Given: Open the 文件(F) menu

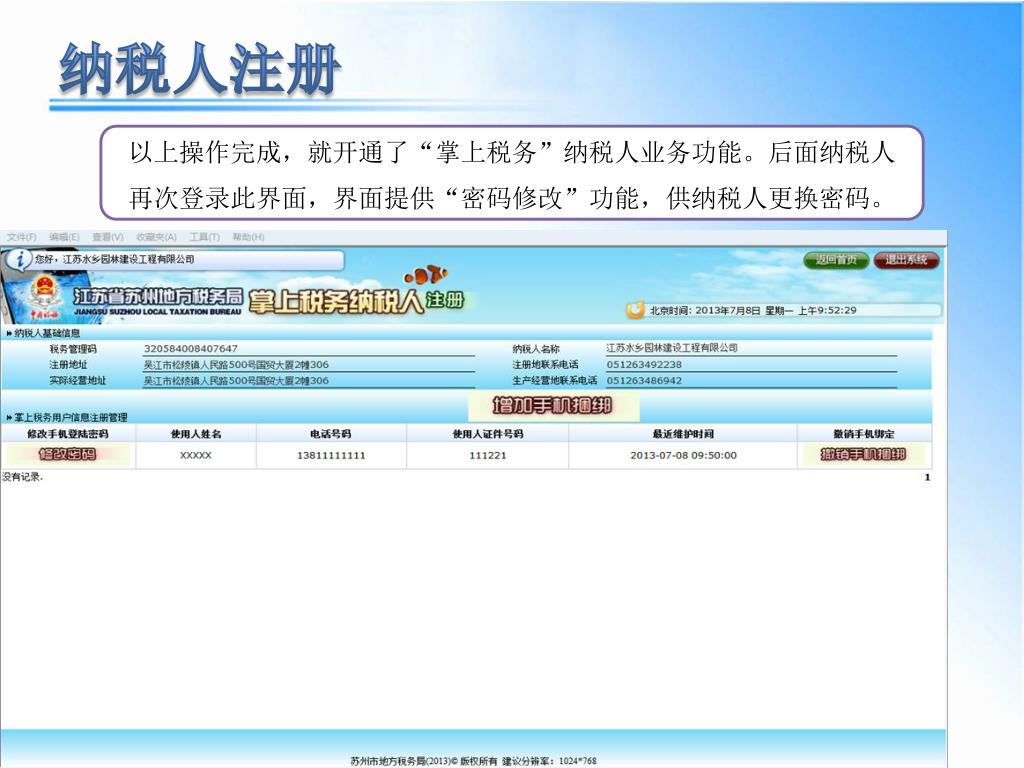Looking at the screenshot, I should pos(21,237).
